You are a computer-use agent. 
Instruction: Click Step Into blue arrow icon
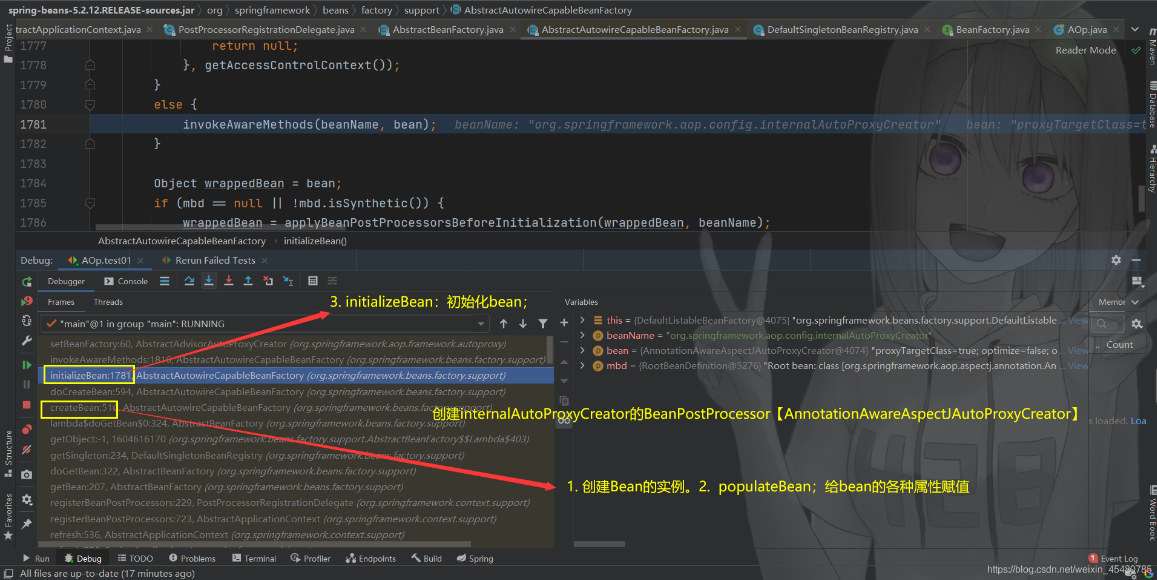pyautogui.click(x=209, y=281)
